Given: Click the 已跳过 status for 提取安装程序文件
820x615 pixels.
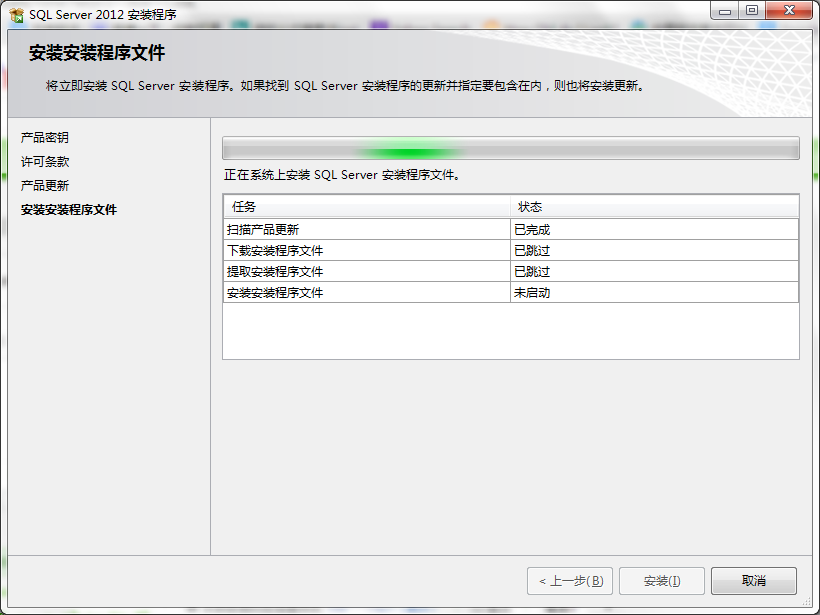Looking at the screenshot, I should 654,271.
